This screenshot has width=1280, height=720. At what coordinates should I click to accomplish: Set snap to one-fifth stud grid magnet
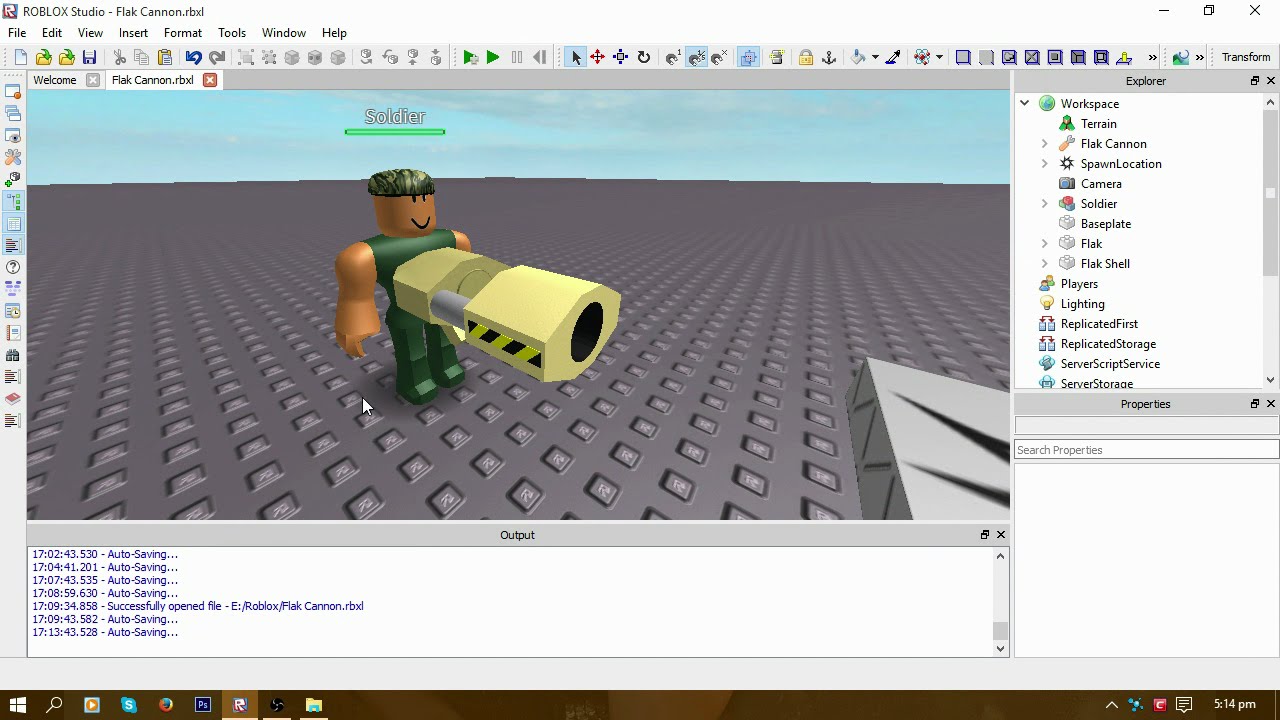click(x=696, y=58)
